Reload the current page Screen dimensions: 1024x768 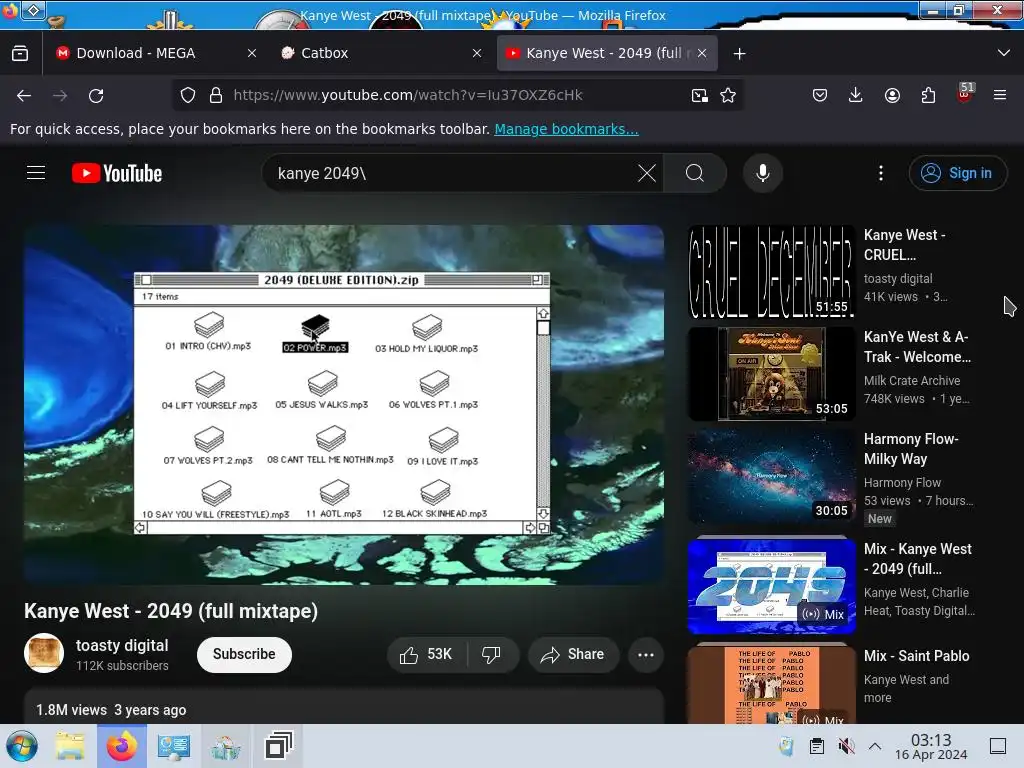pos(96,95)
